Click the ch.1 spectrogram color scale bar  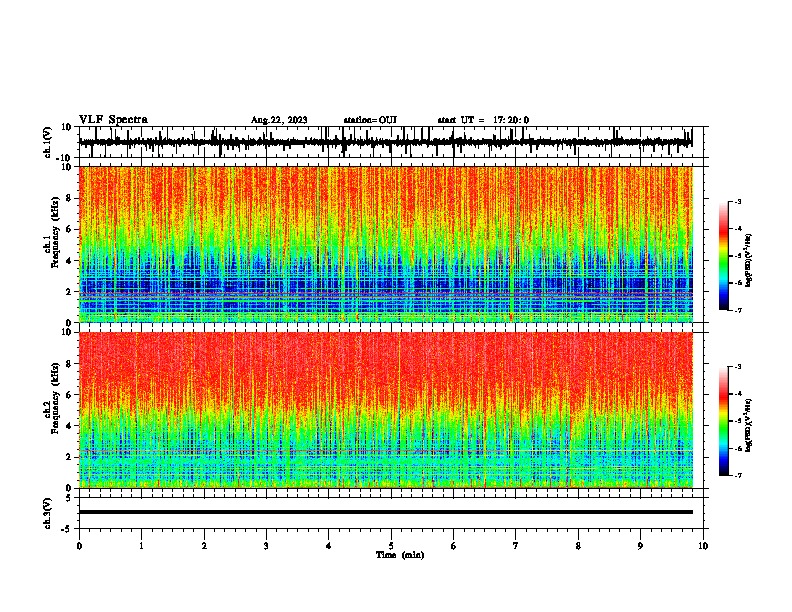(x=724, y=256)
